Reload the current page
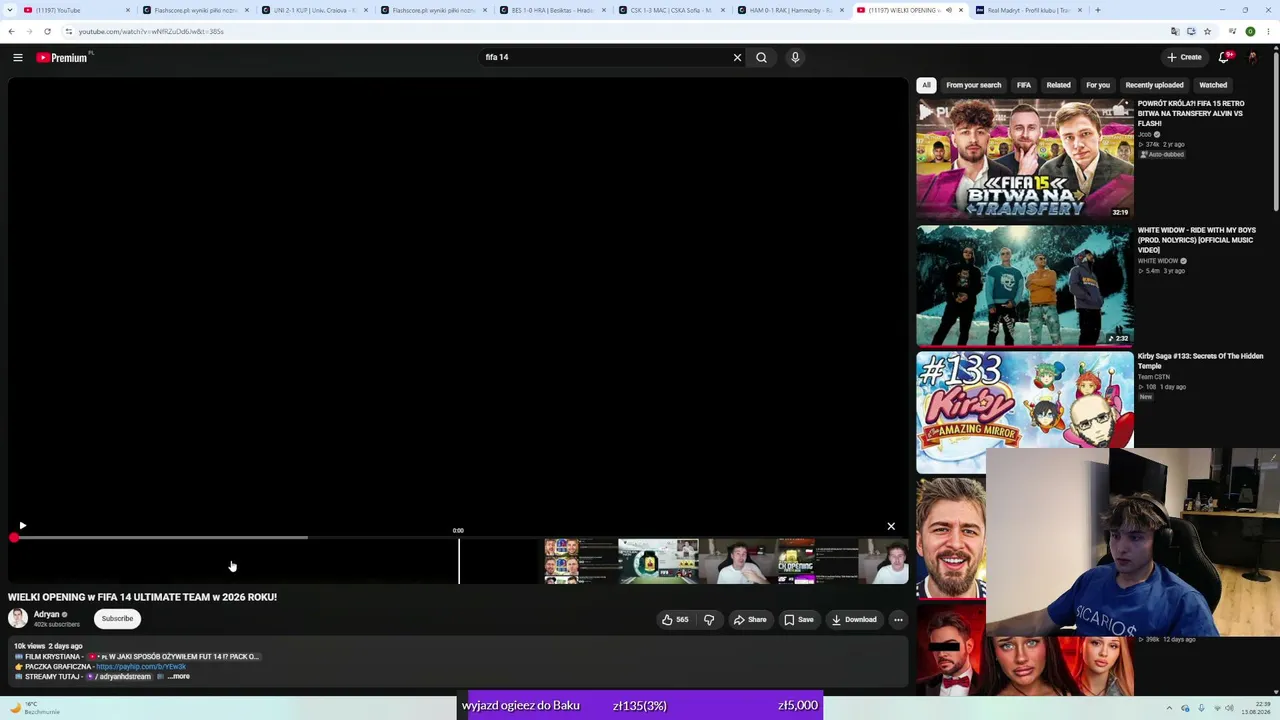Viewport: 1280px width, 720px height. pyautogui.click(x=47, y=31)
